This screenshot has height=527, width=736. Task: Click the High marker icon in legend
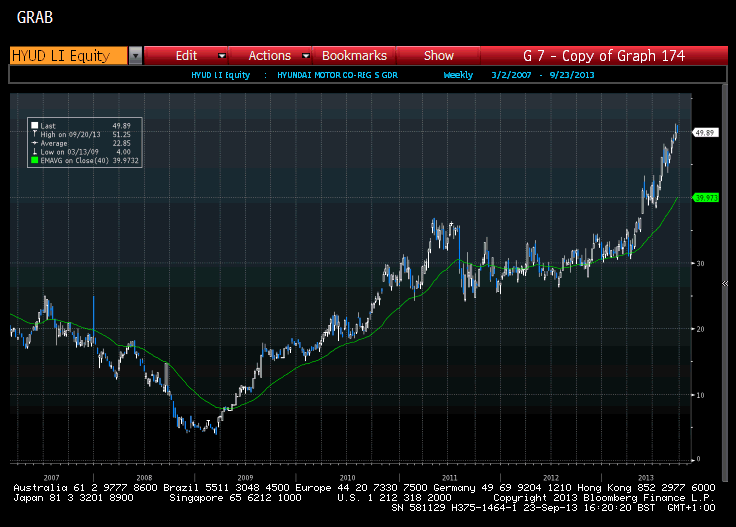[35, 134]
